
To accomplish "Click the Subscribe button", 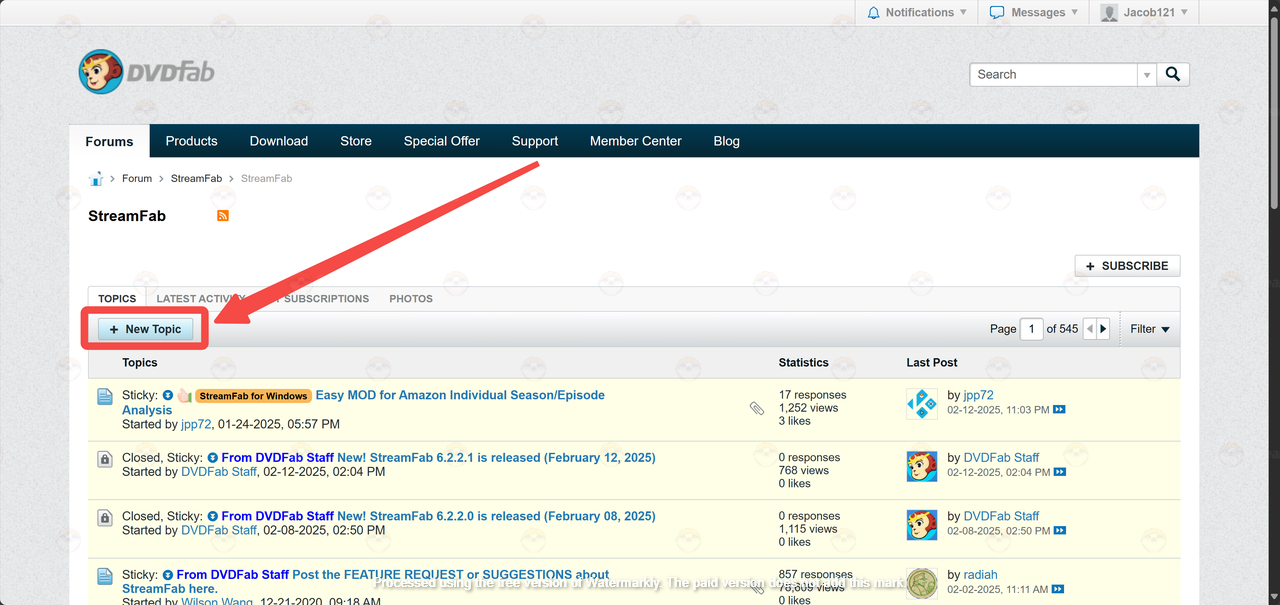I will coord(1127,266).
